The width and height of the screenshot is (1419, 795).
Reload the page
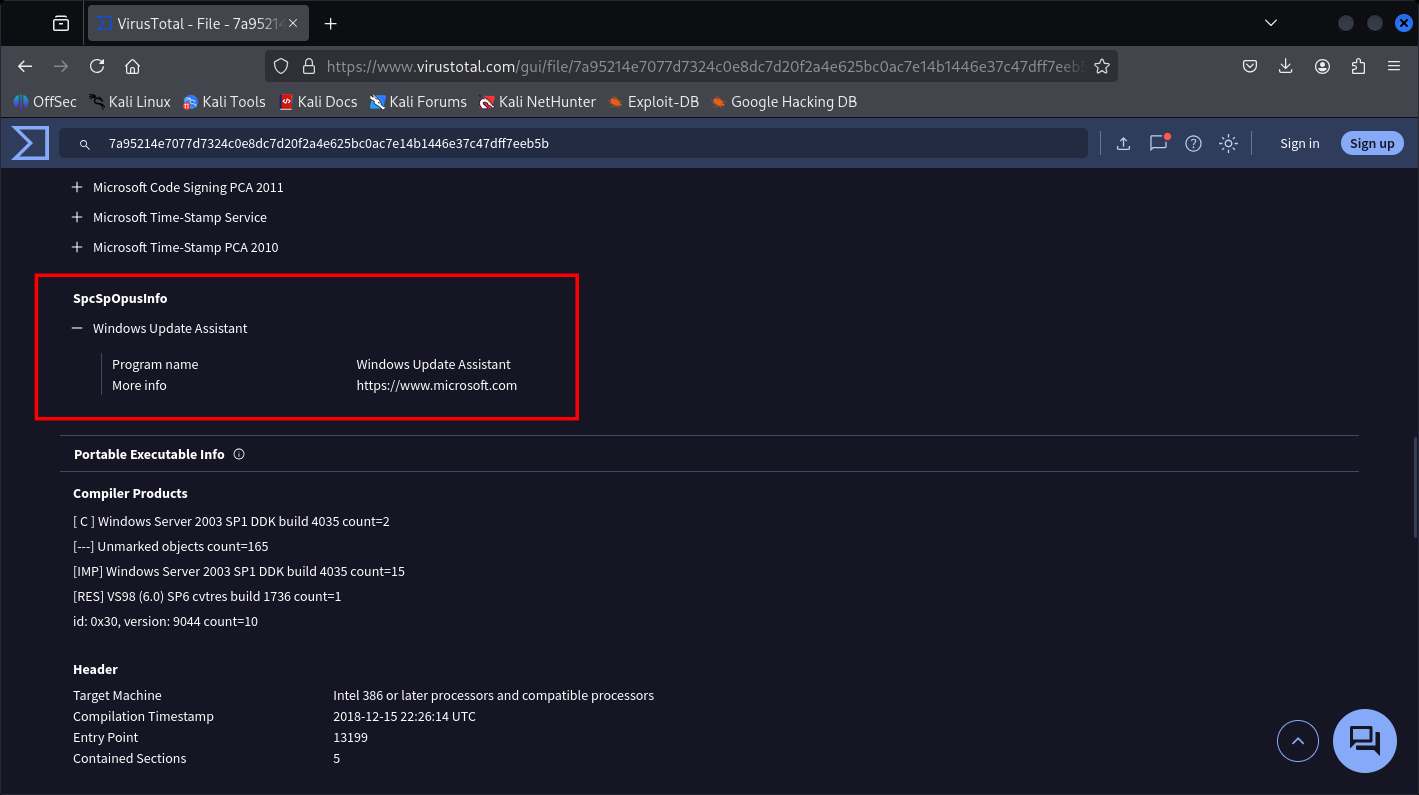tap(97, 66)
